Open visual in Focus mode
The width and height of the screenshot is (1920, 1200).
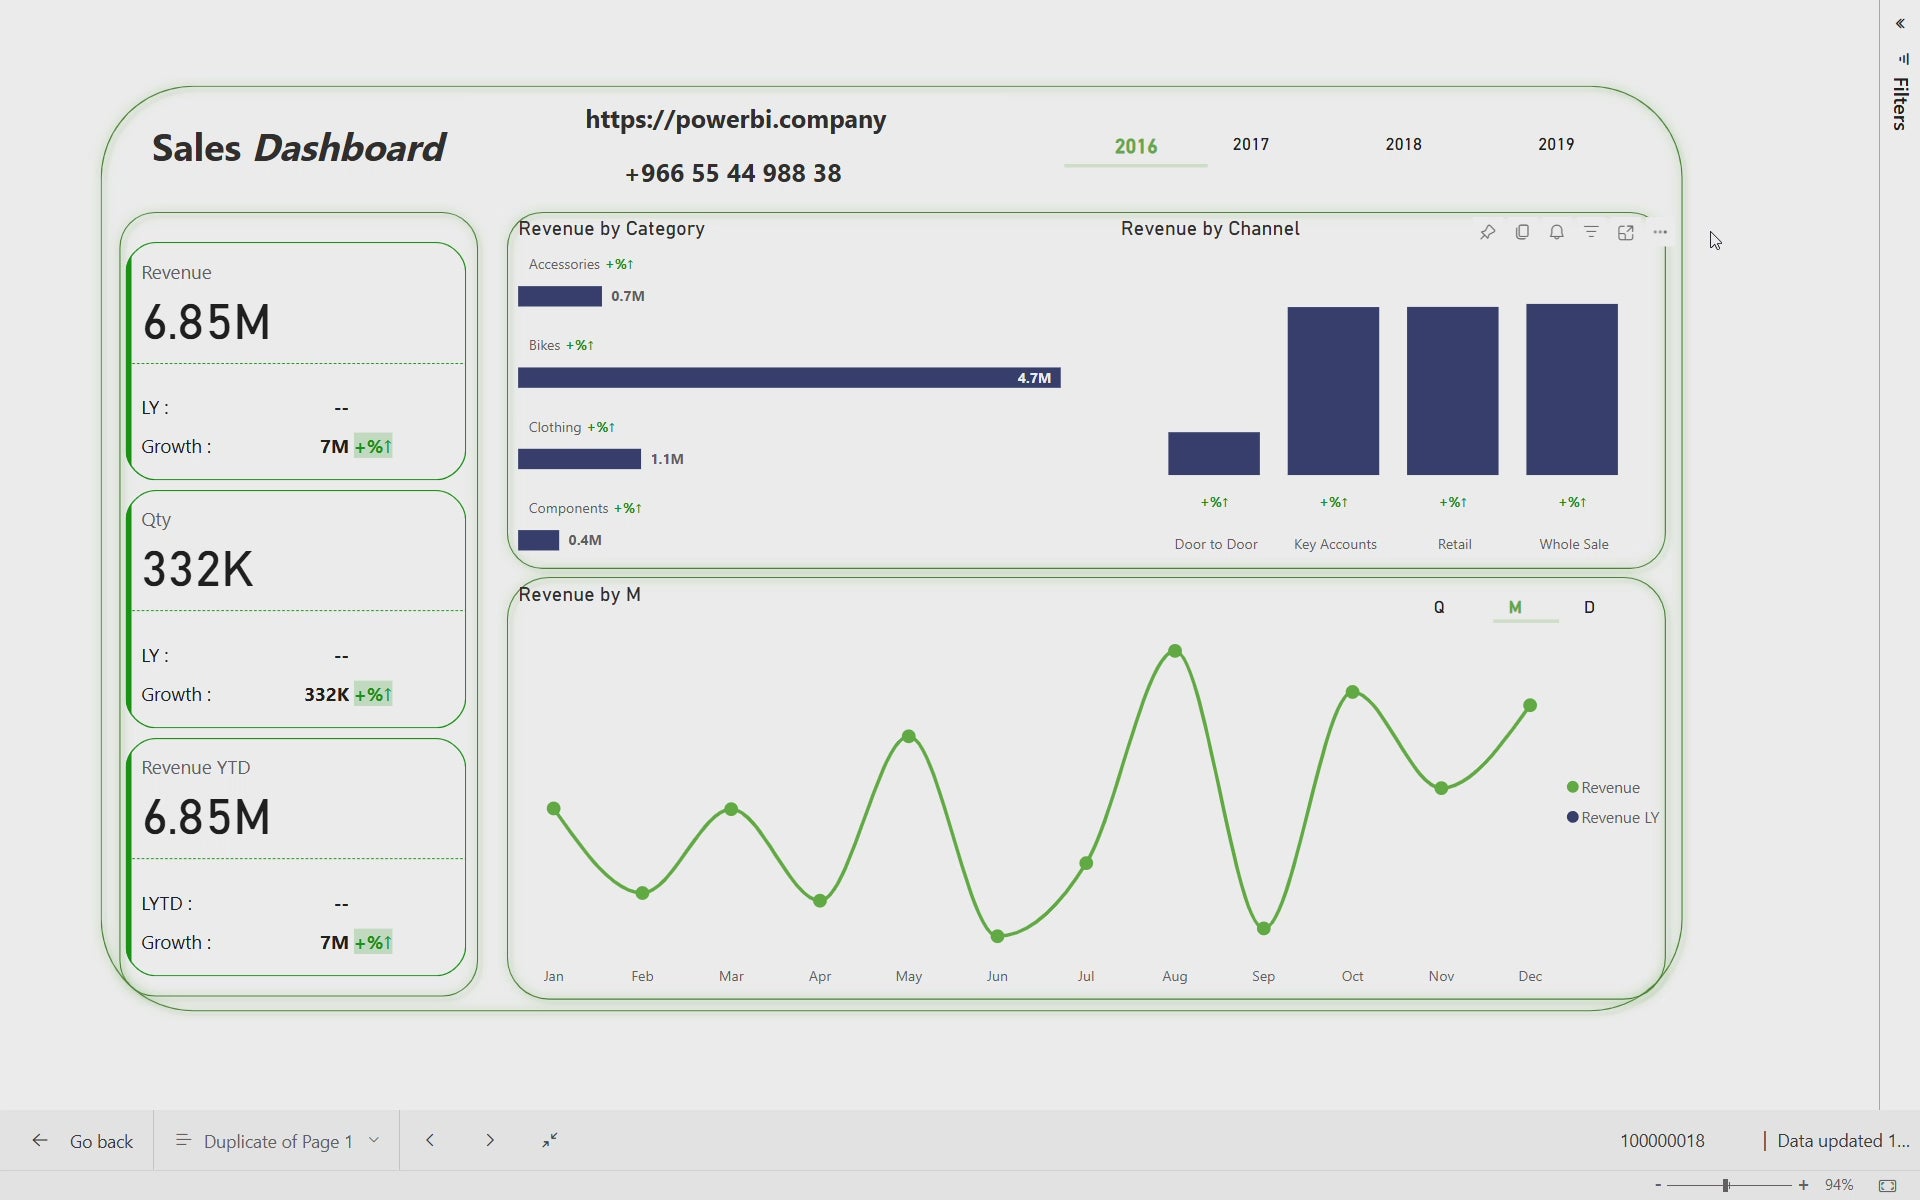coord(1626,232)
